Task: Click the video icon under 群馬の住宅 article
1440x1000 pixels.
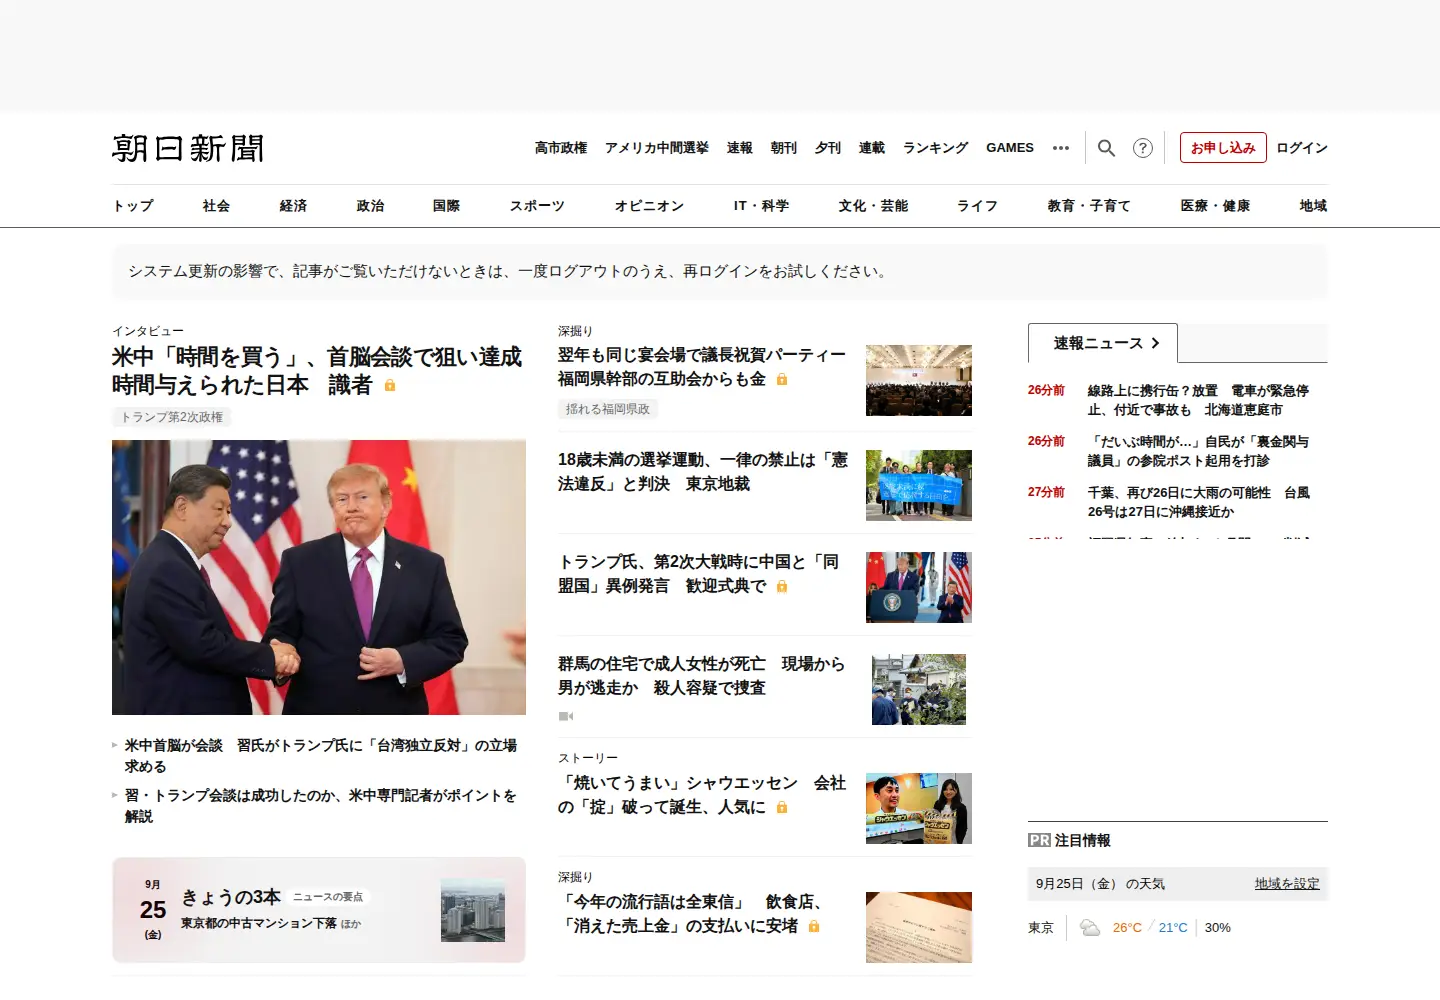Action: tap(566, 716)
